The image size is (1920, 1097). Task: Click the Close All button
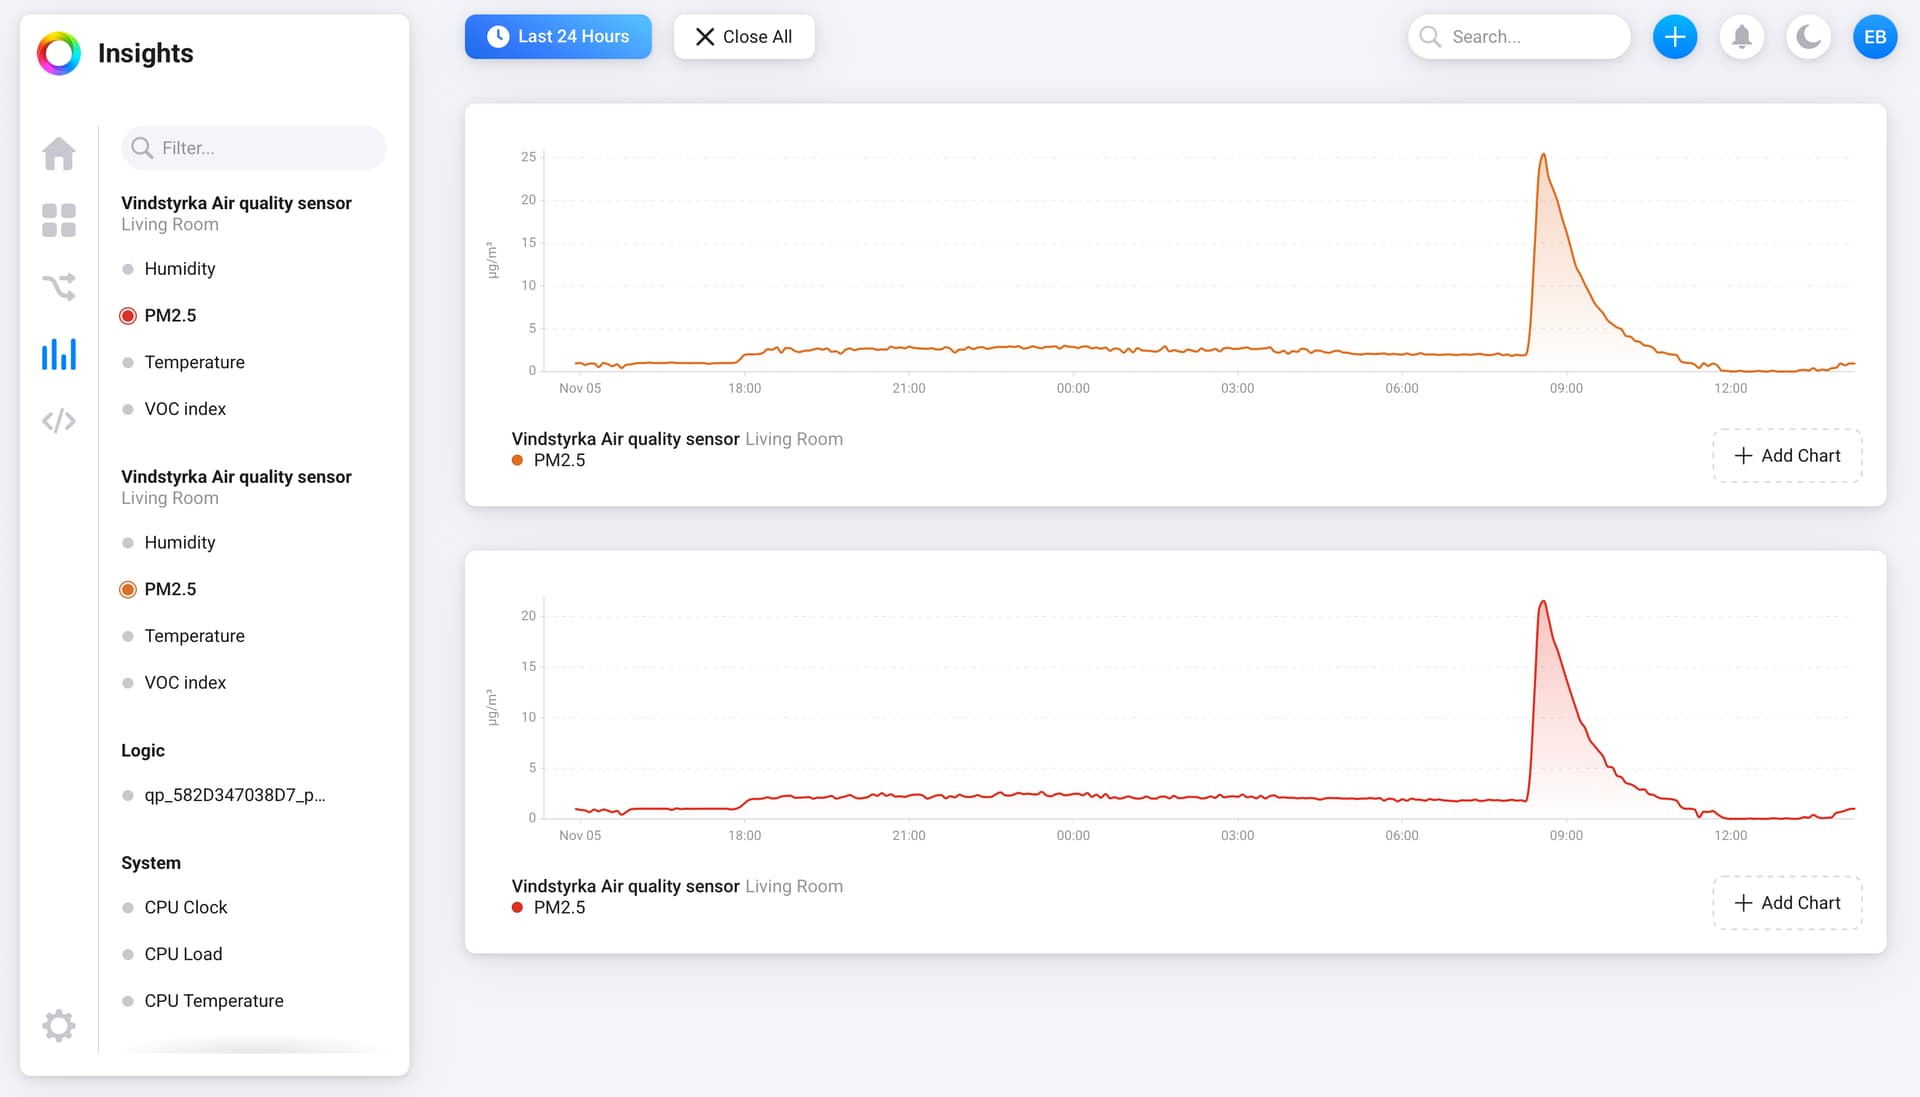[744, 37]
